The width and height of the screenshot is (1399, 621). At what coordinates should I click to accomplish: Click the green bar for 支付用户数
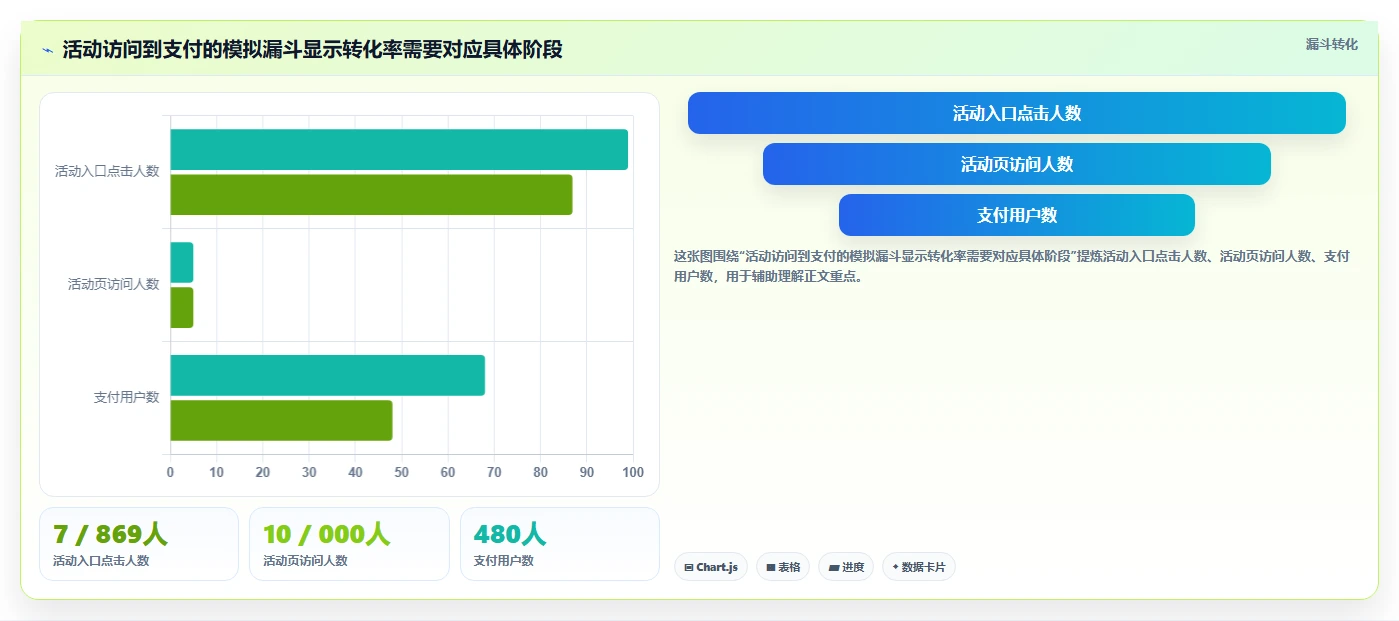click(281, 420)
